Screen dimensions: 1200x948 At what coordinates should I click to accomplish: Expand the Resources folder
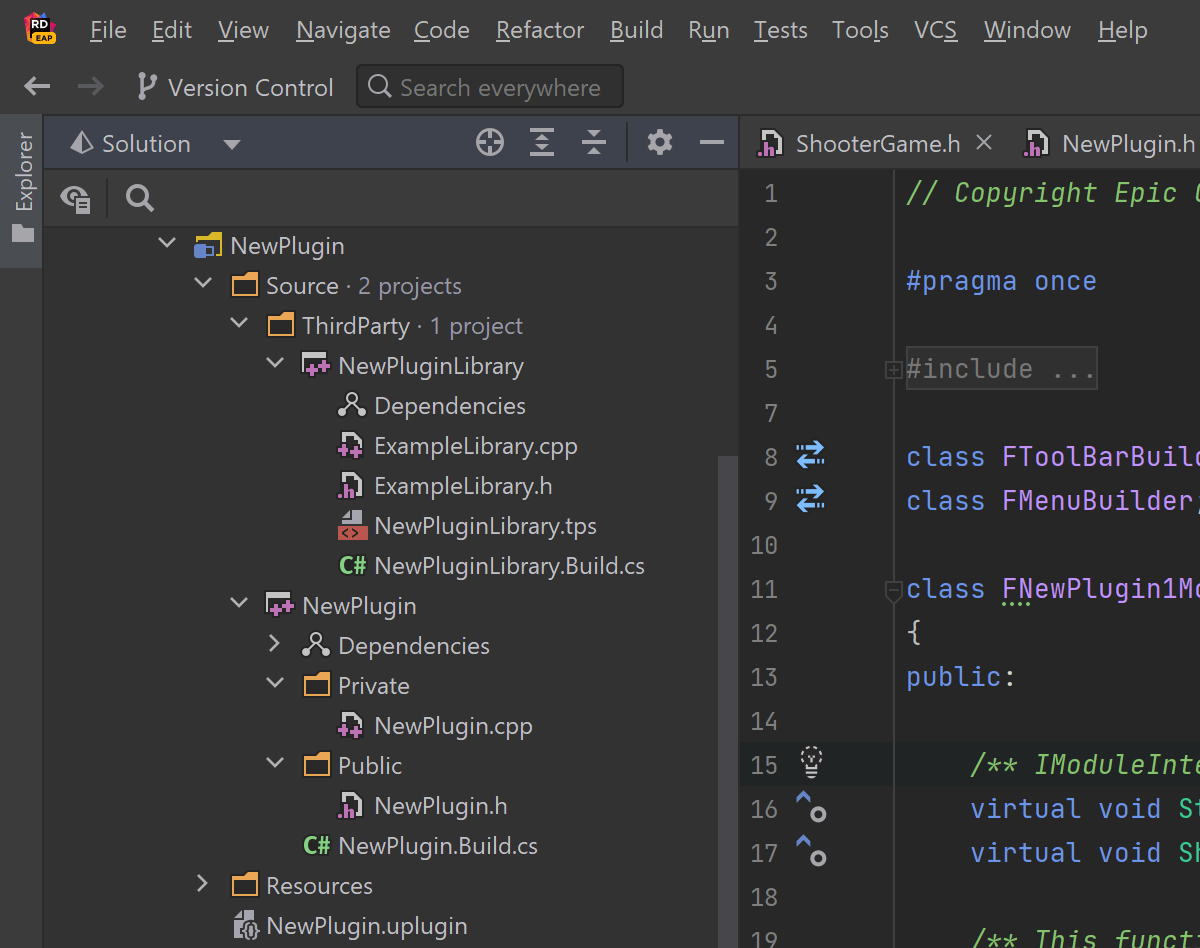(203, 884)
